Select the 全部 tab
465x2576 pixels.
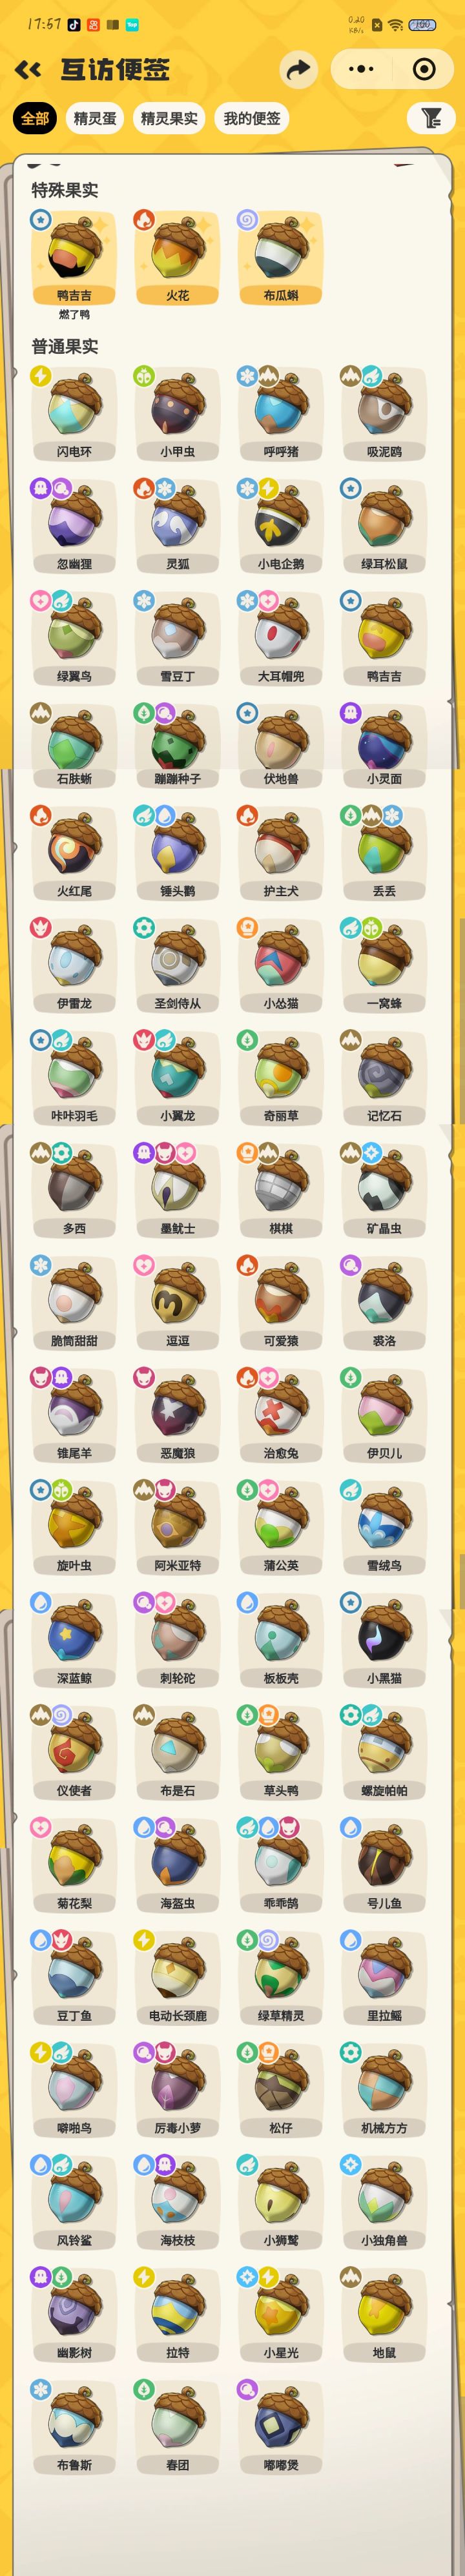[x=35, y=118]
